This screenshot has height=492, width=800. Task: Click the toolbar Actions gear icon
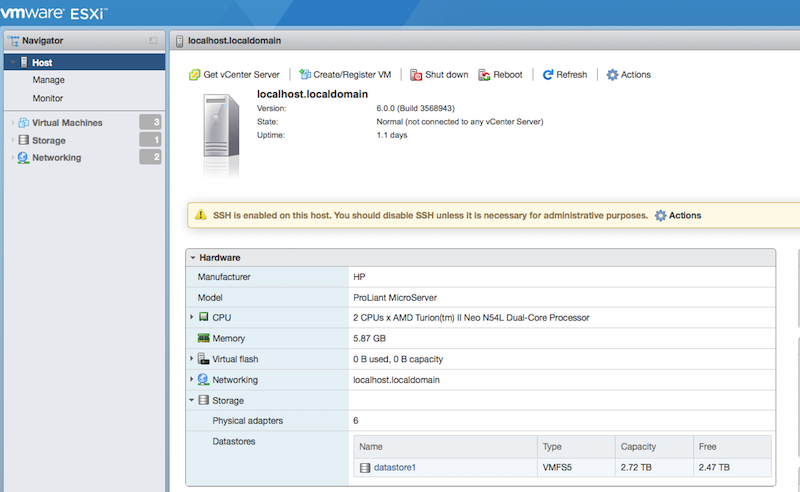612,75
